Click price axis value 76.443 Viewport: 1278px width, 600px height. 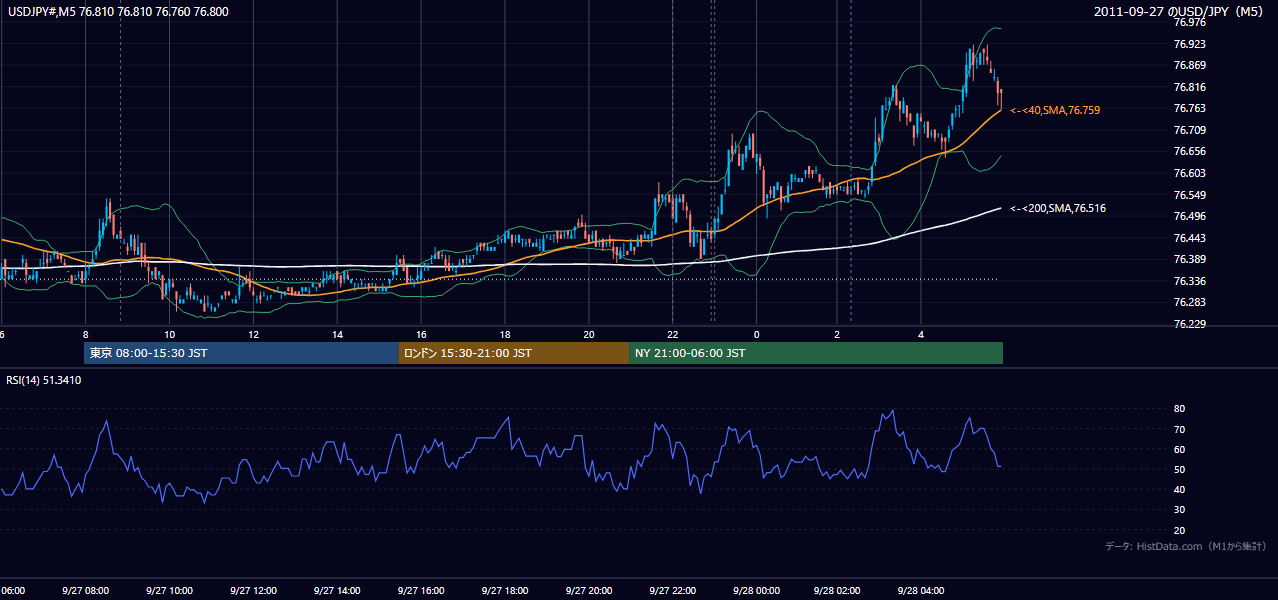[x=1189, y=238]
